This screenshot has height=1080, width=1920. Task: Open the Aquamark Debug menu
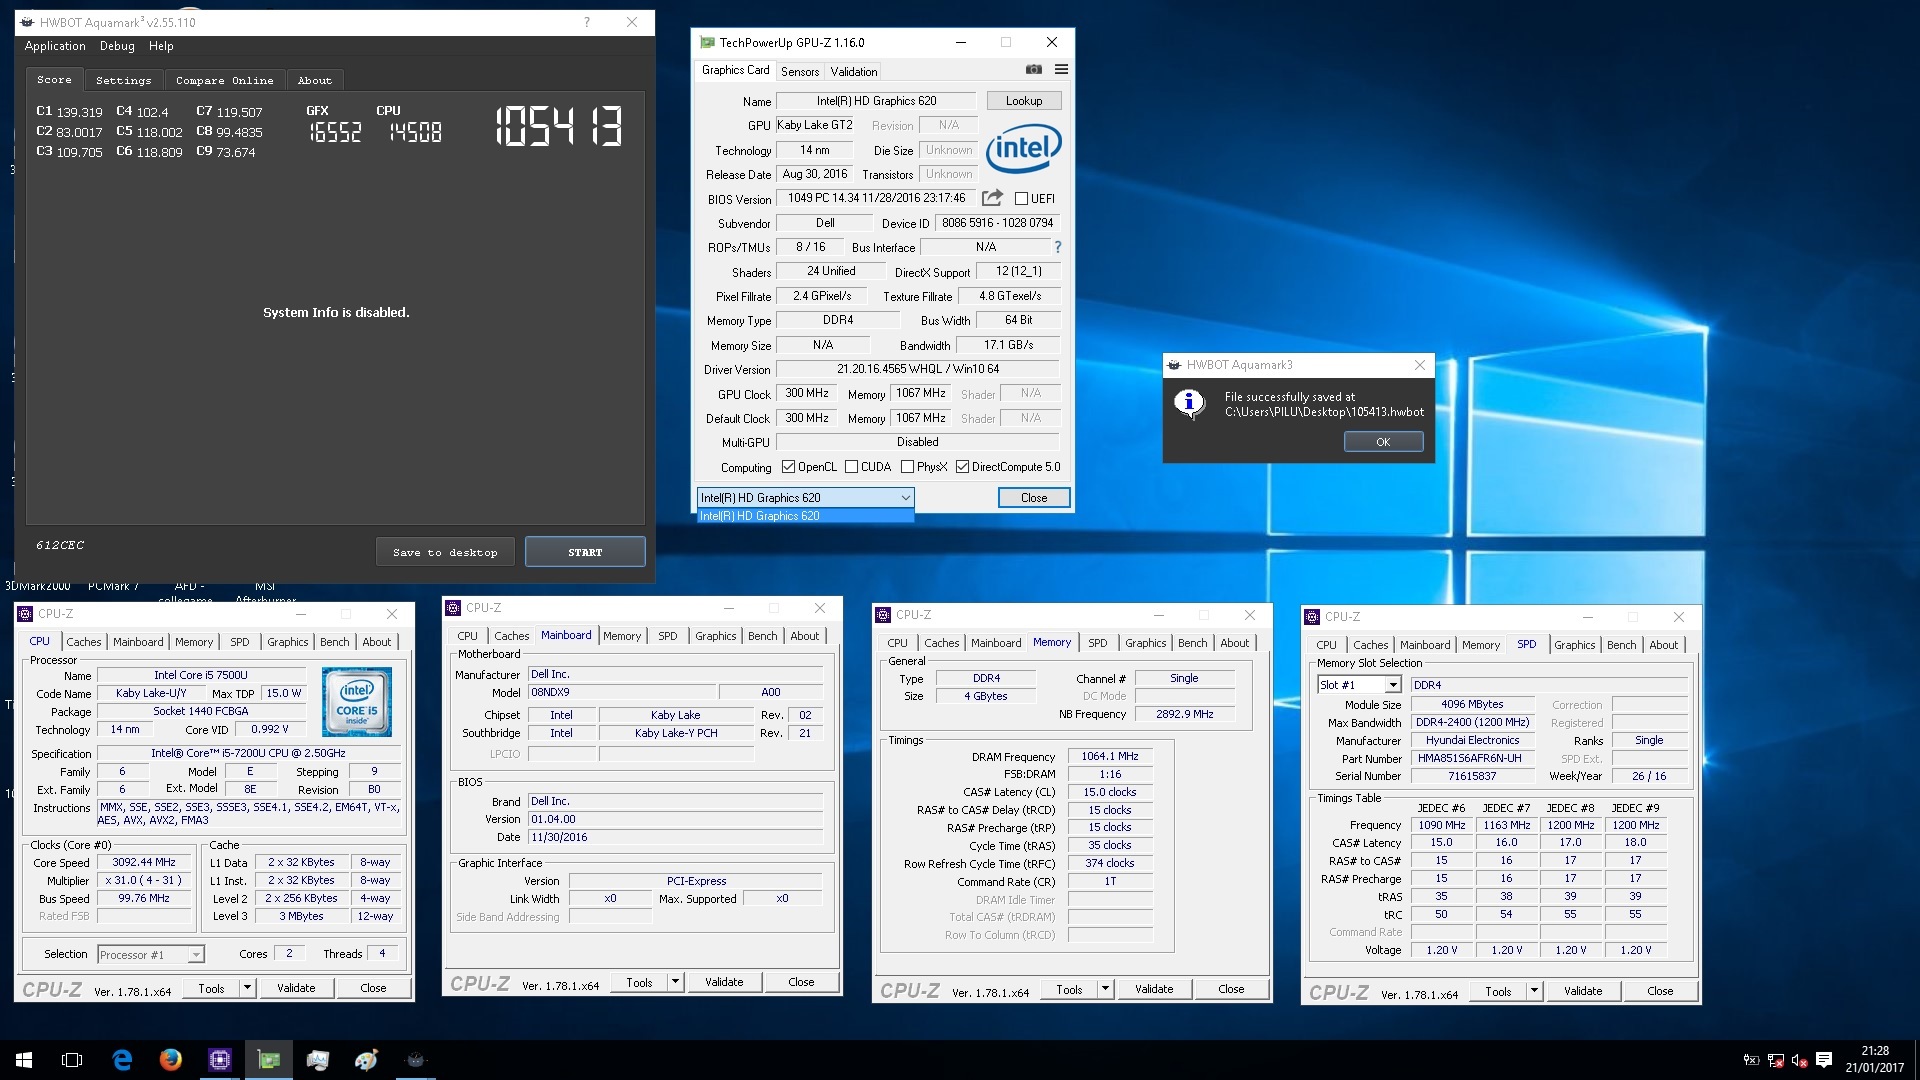pyautogui.click(x=117, y=46)
